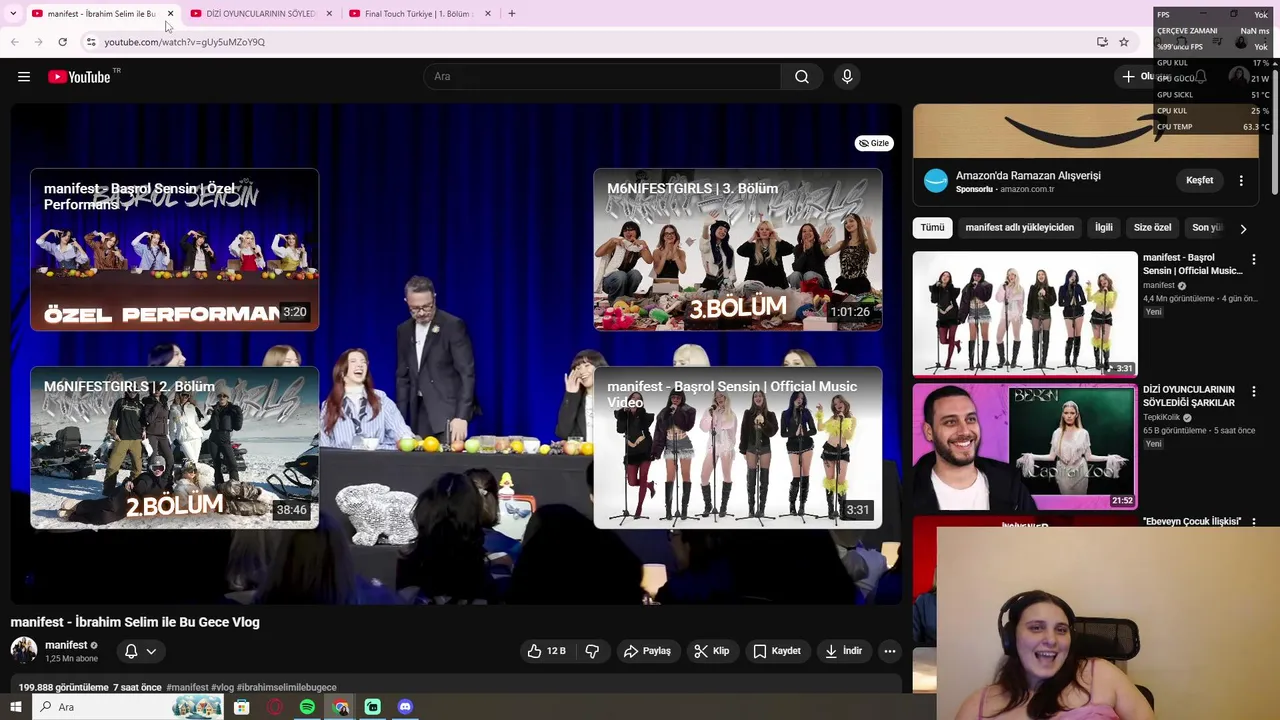
Task: Save the video with Kaydet
Action: [777, 651]
